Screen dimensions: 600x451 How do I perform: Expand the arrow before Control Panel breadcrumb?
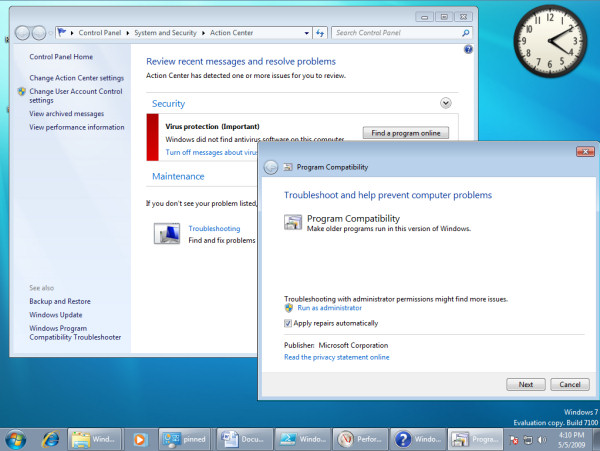pyautogui.click(x=72, y=33)
